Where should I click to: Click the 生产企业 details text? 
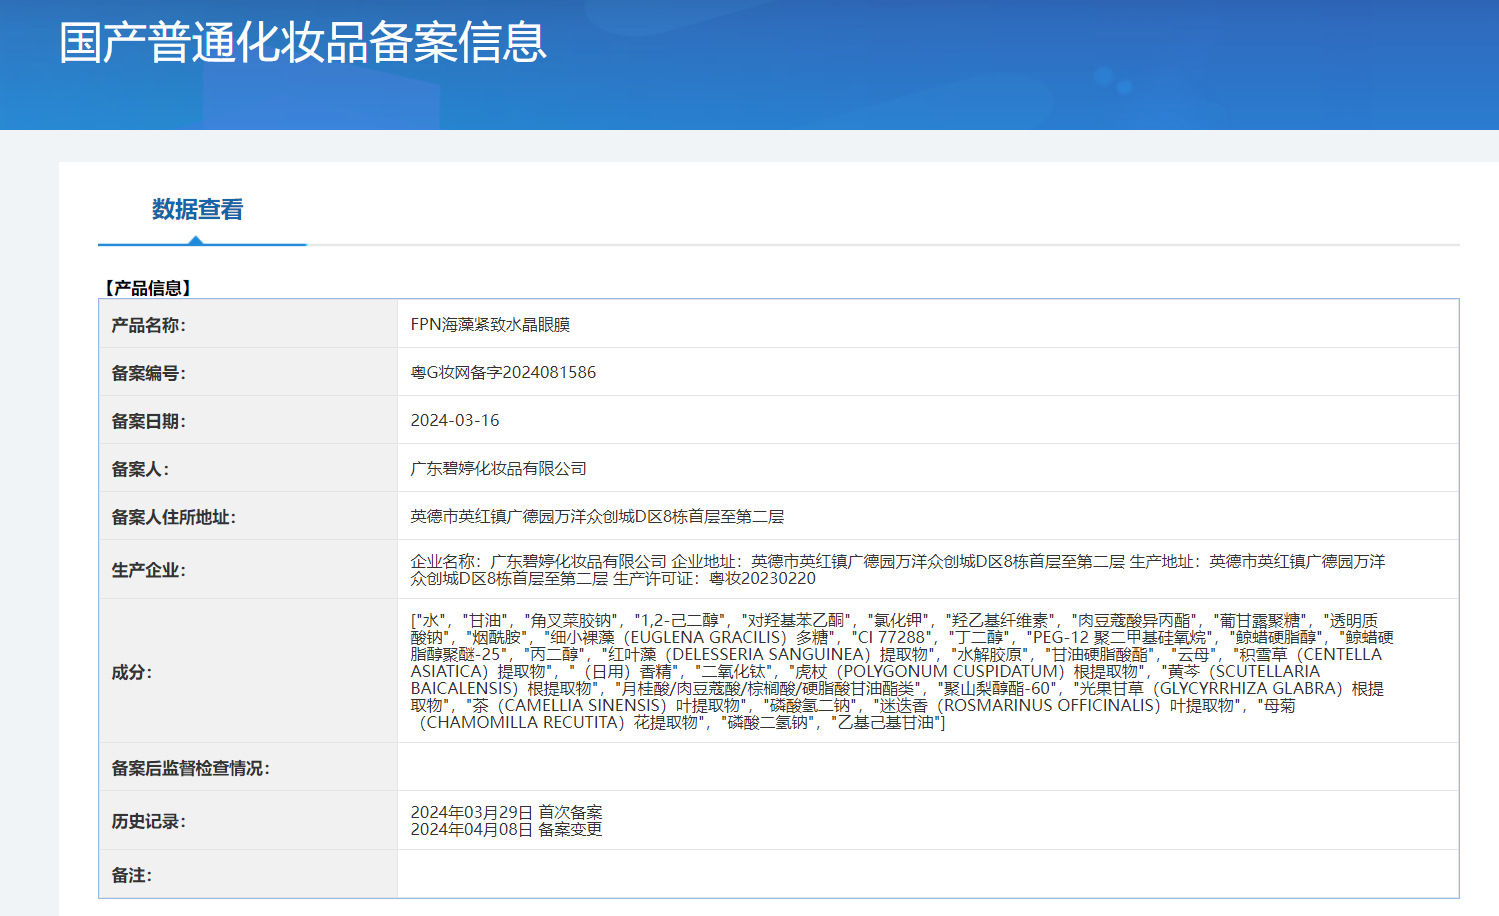click(897, 570)
